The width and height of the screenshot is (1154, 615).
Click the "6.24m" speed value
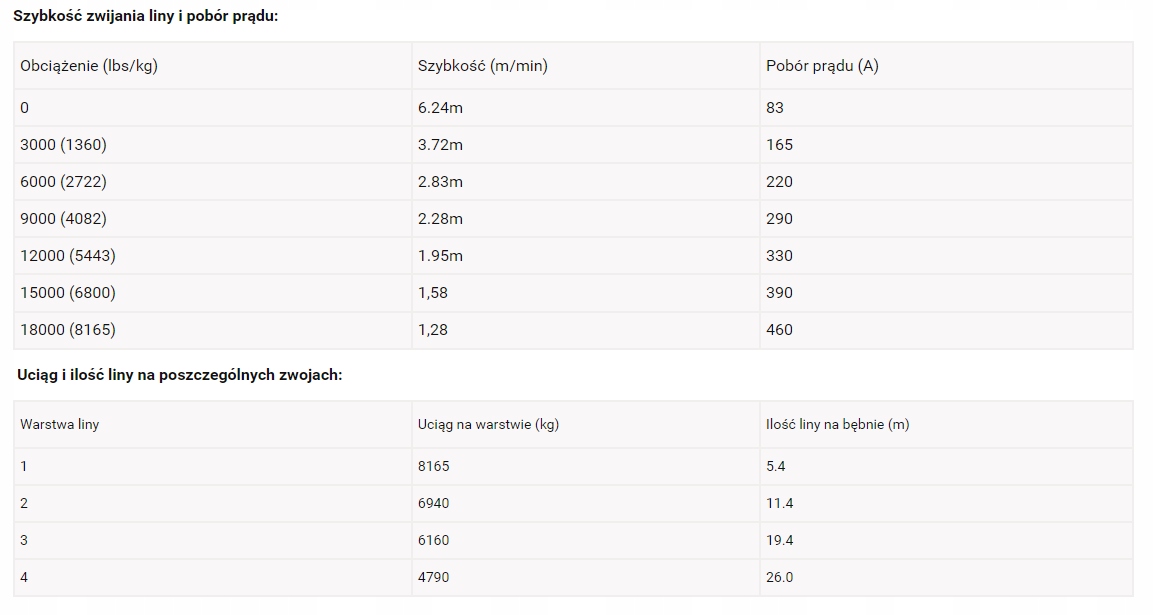coord(440,108)
